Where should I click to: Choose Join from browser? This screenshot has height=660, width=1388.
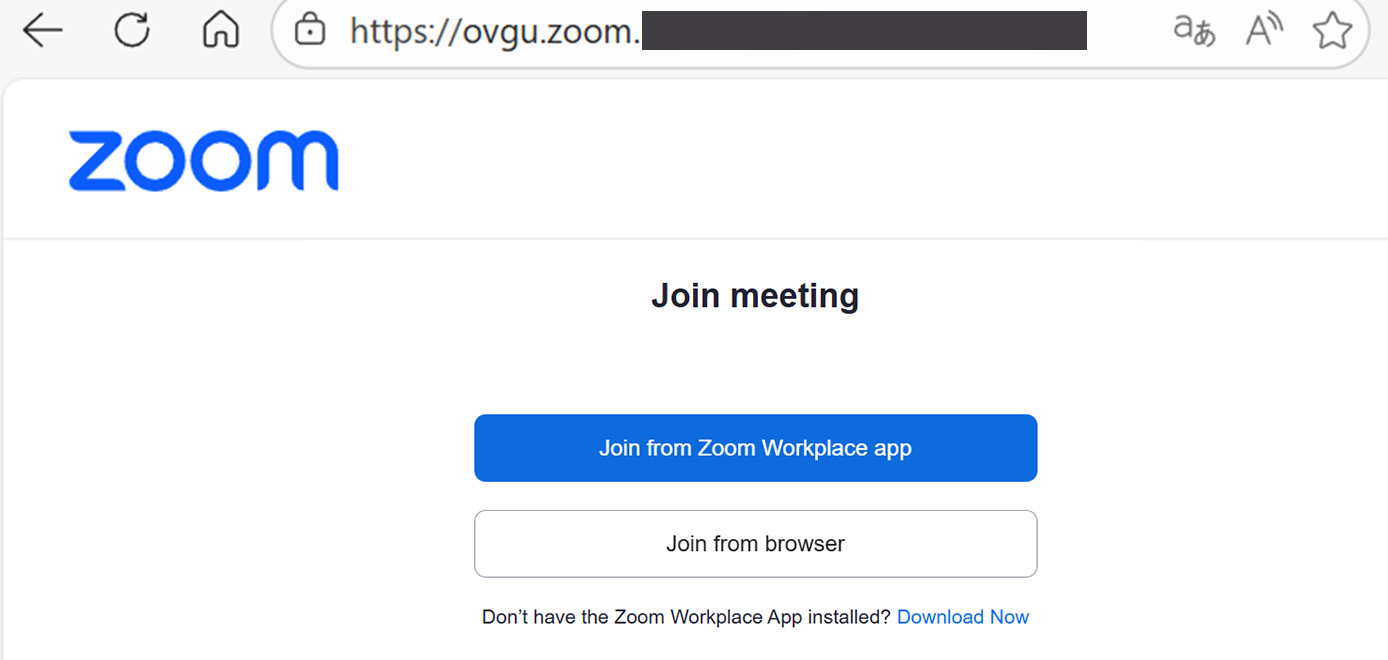(755, 544)
